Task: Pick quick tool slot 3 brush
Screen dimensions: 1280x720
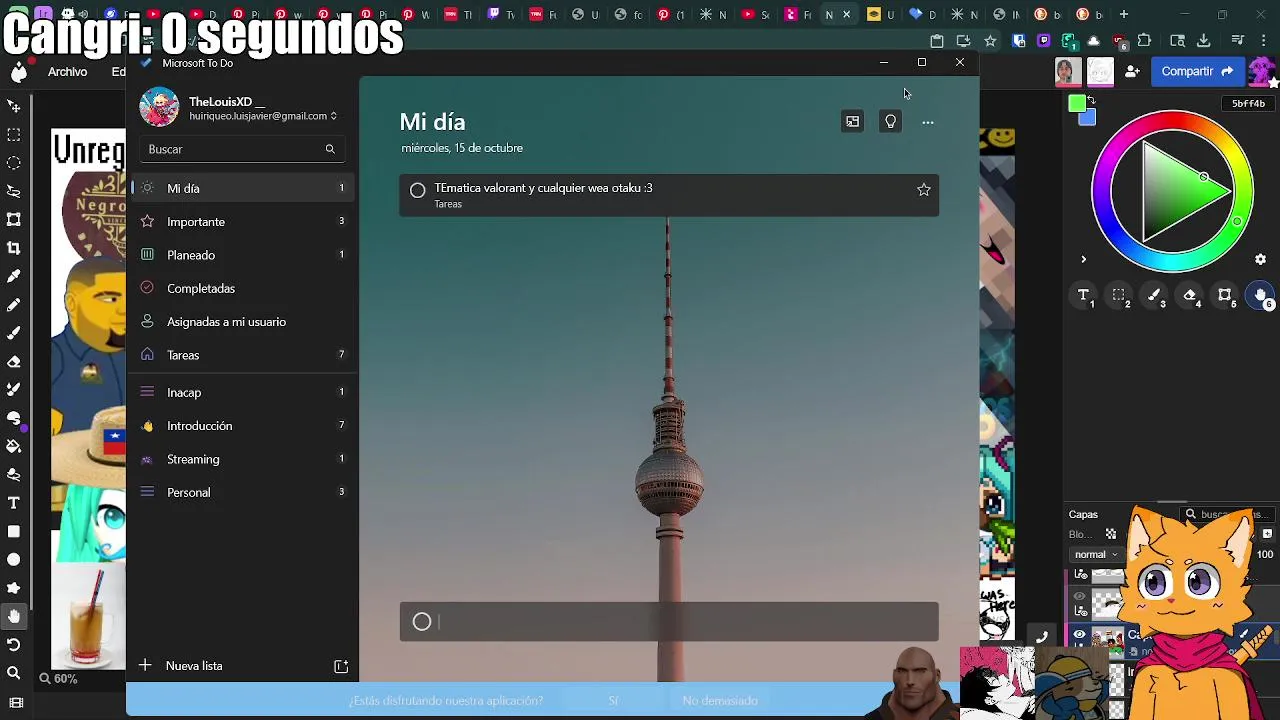Action: pyautogui.click(x=1155, y=296)
